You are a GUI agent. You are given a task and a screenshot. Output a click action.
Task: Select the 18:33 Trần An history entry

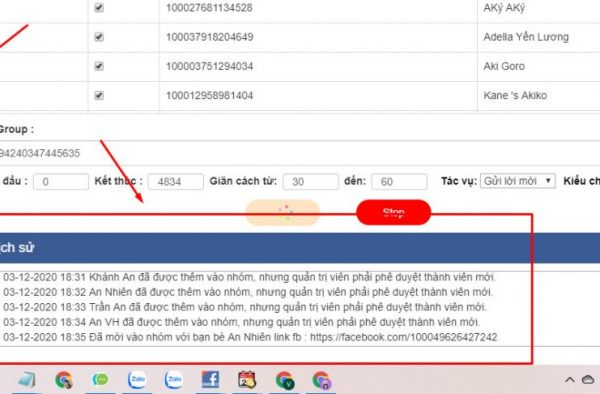pyautogui.click(x=245, y=307)
